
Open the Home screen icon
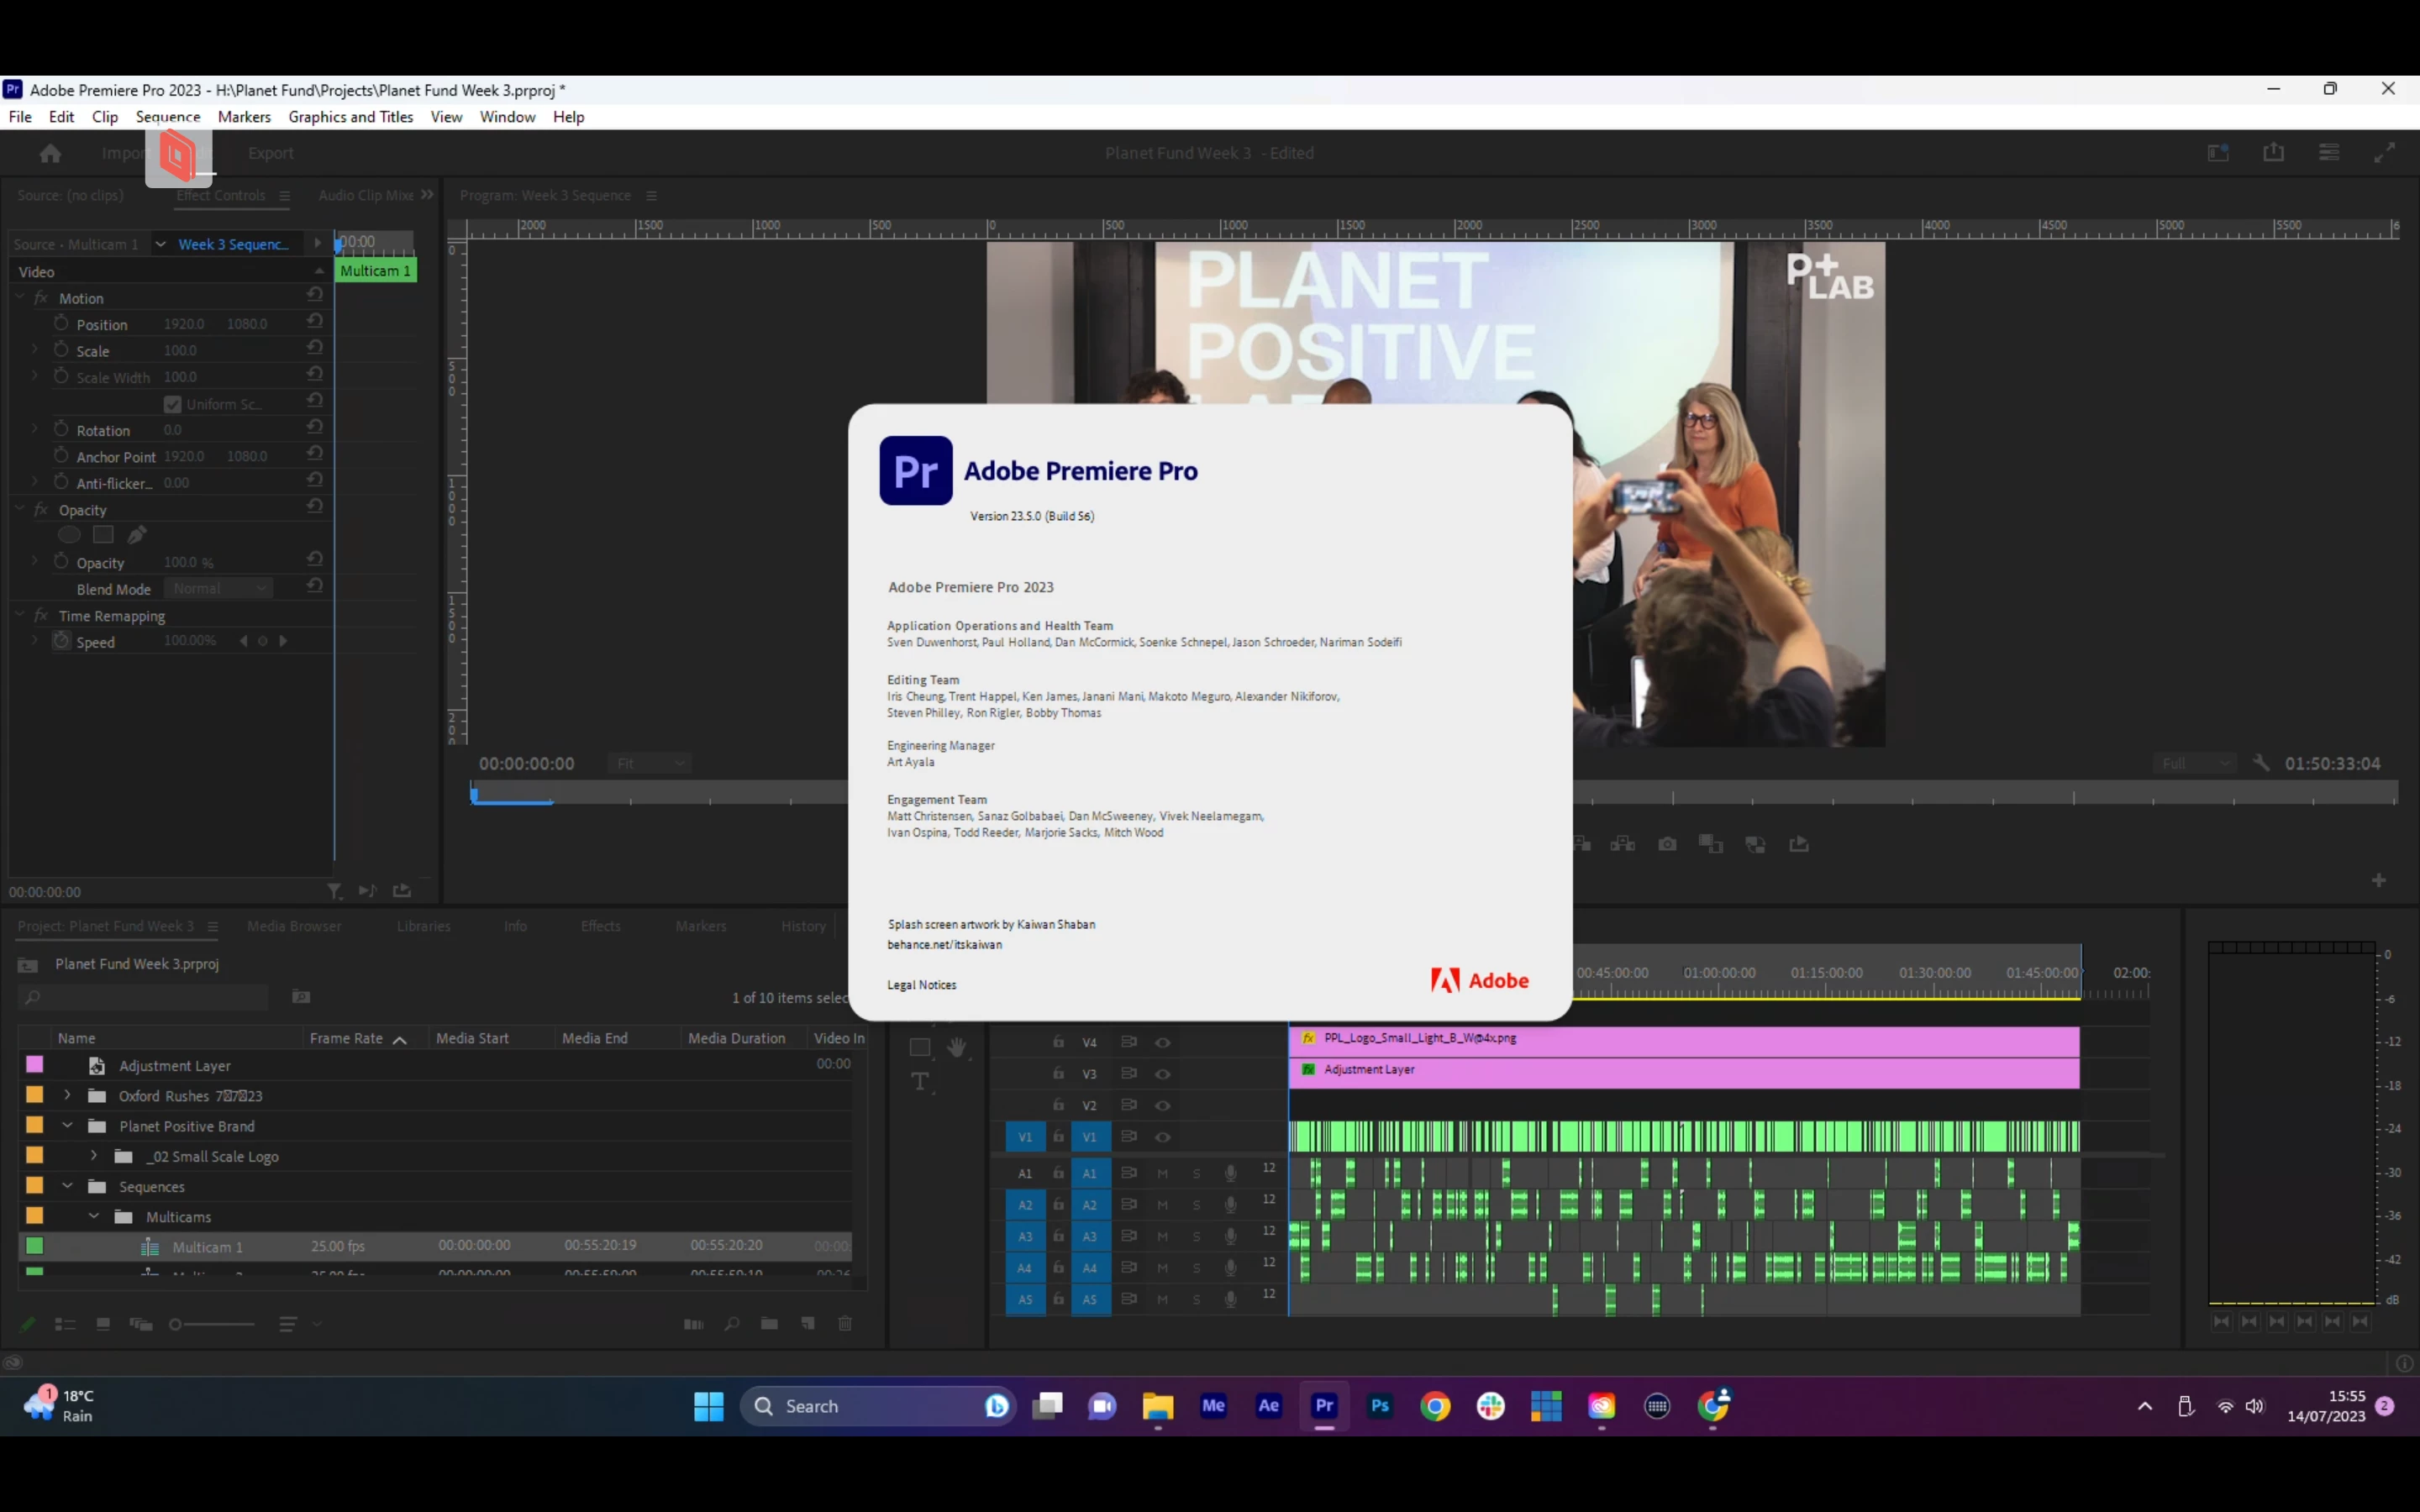coord(50,153)
